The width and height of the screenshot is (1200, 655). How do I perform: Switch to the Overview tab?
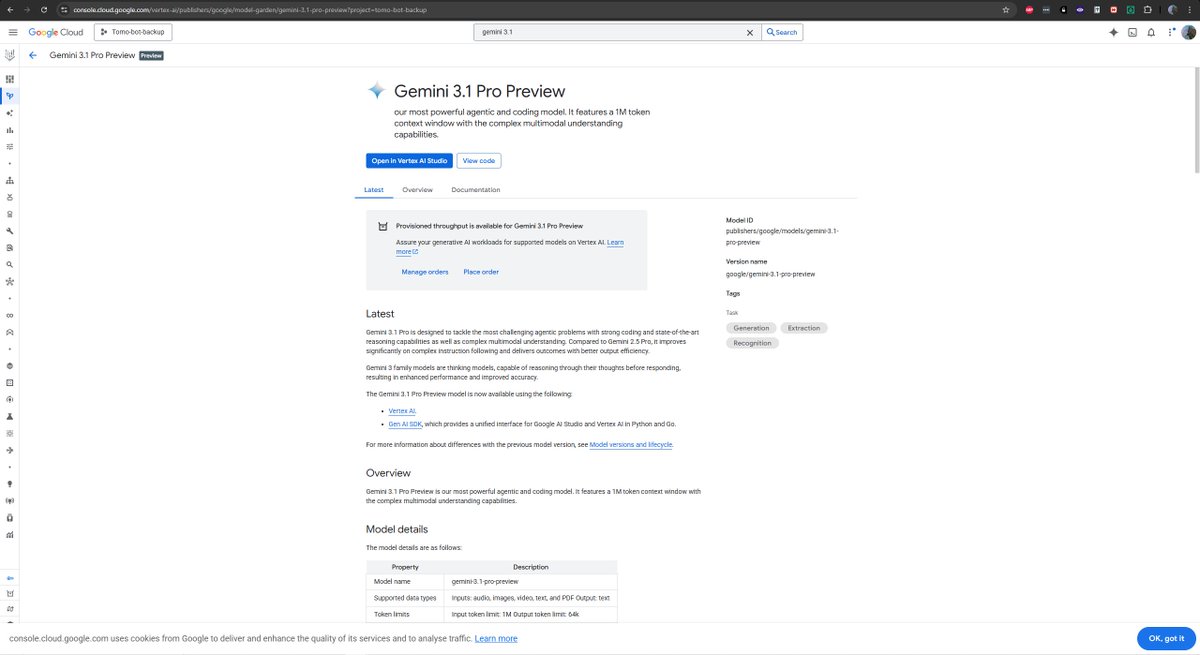click(x=417, y=190)
